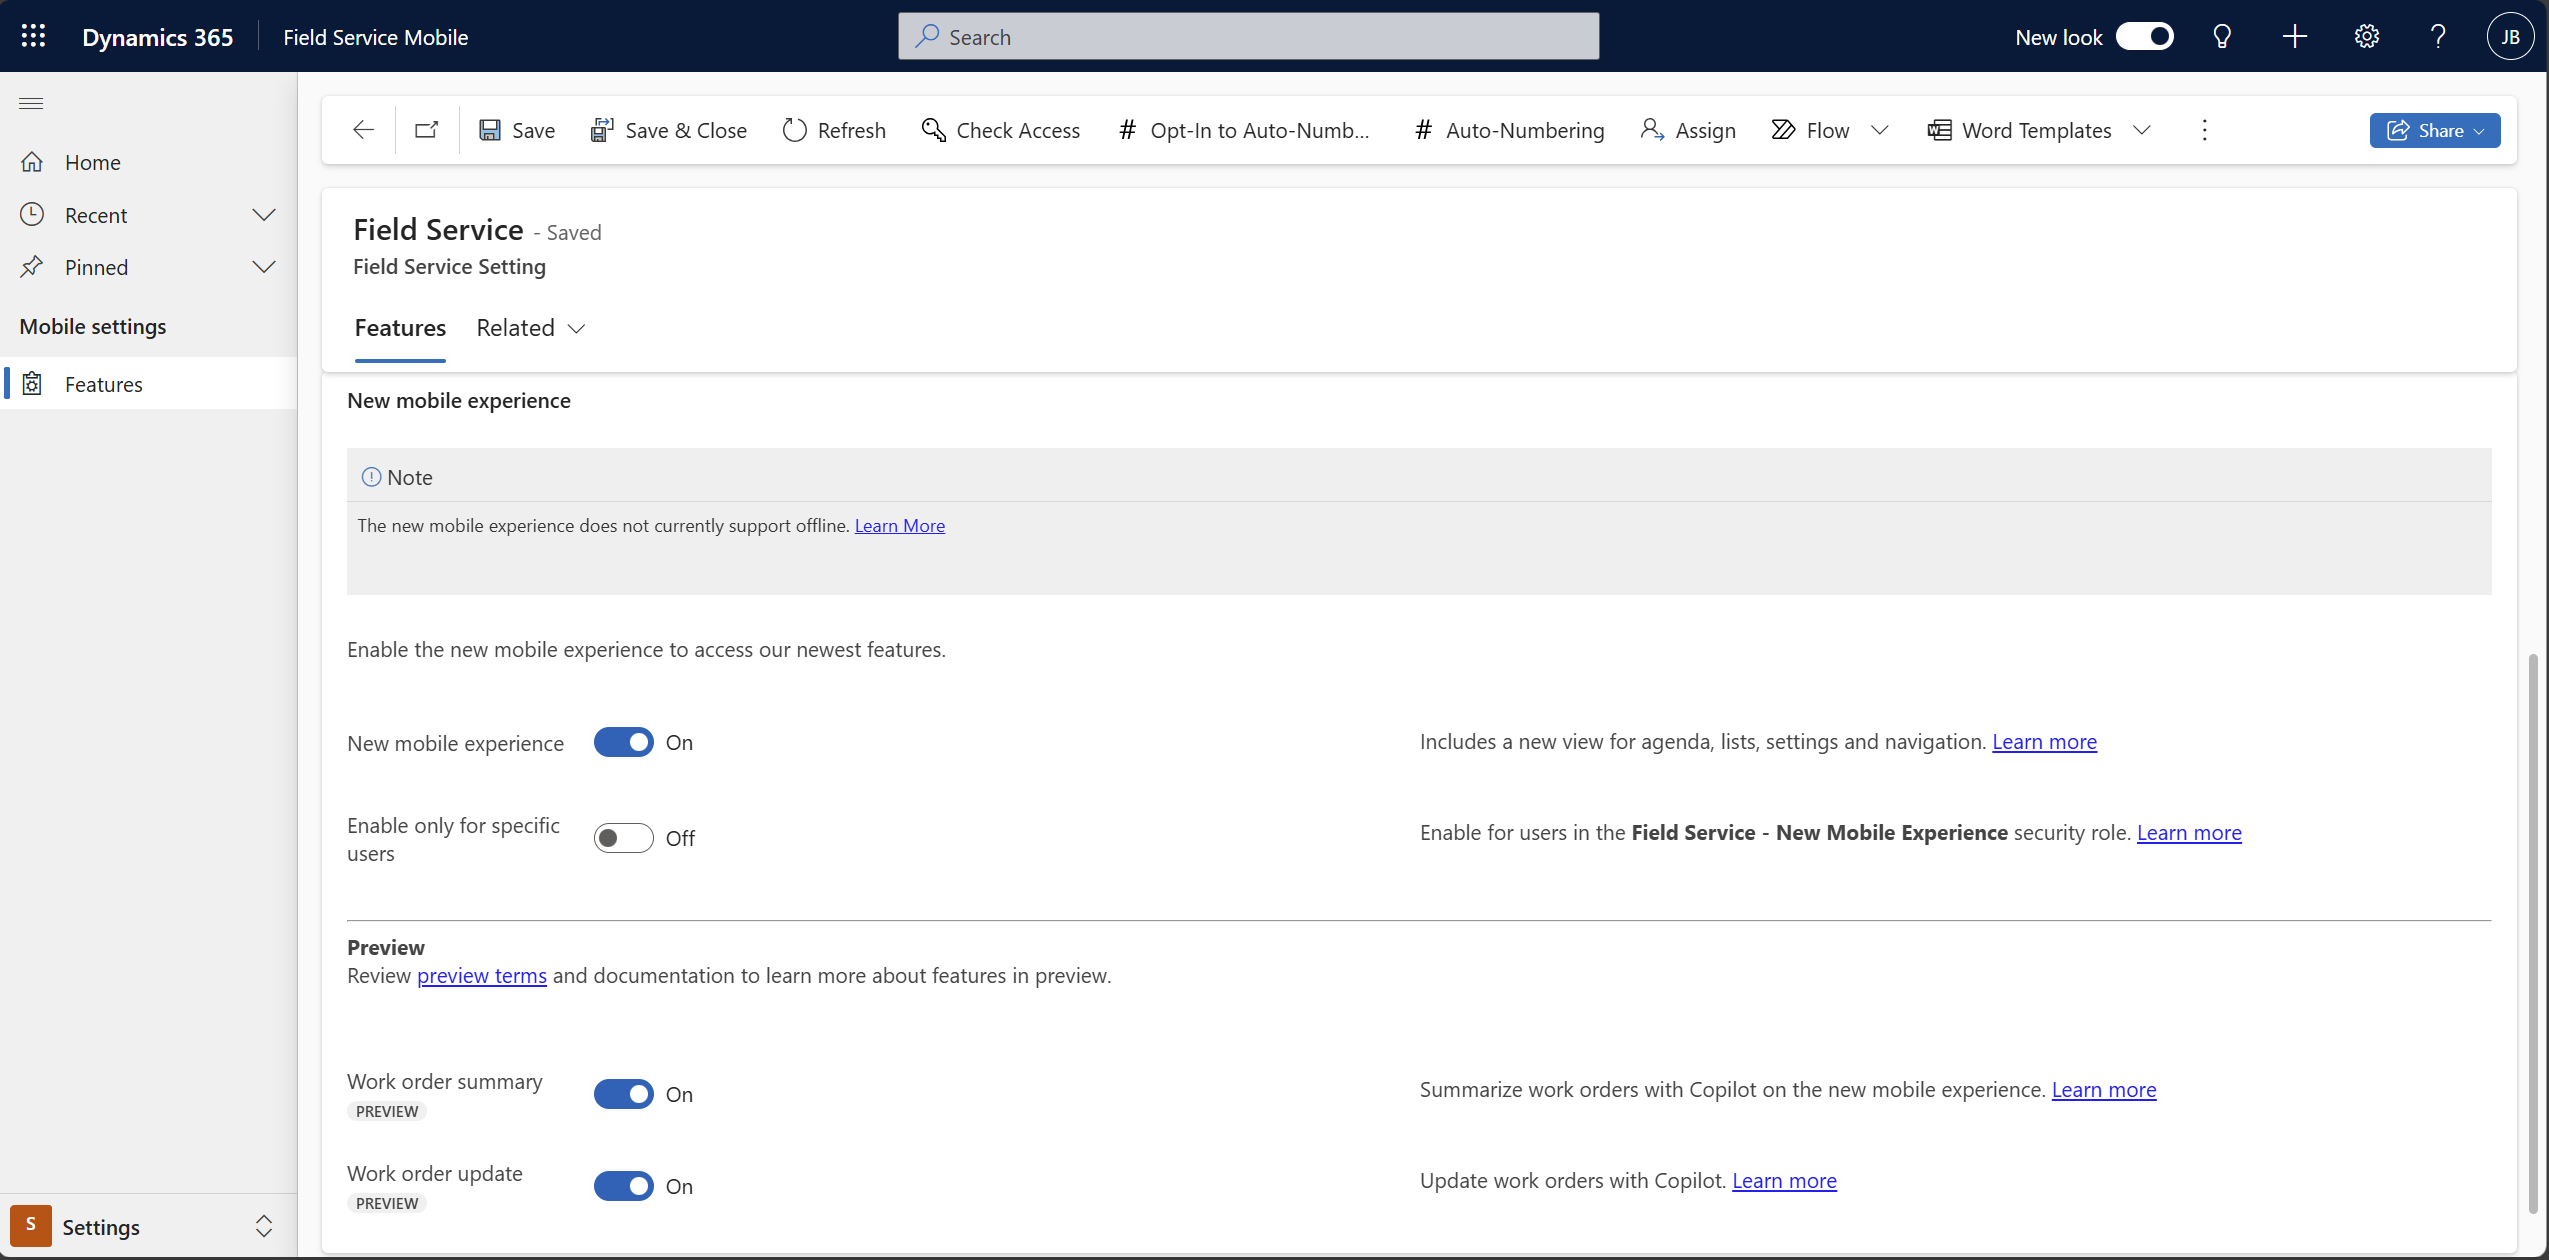
Task: Click the Search input field
Action: (x=1250, y=36)
